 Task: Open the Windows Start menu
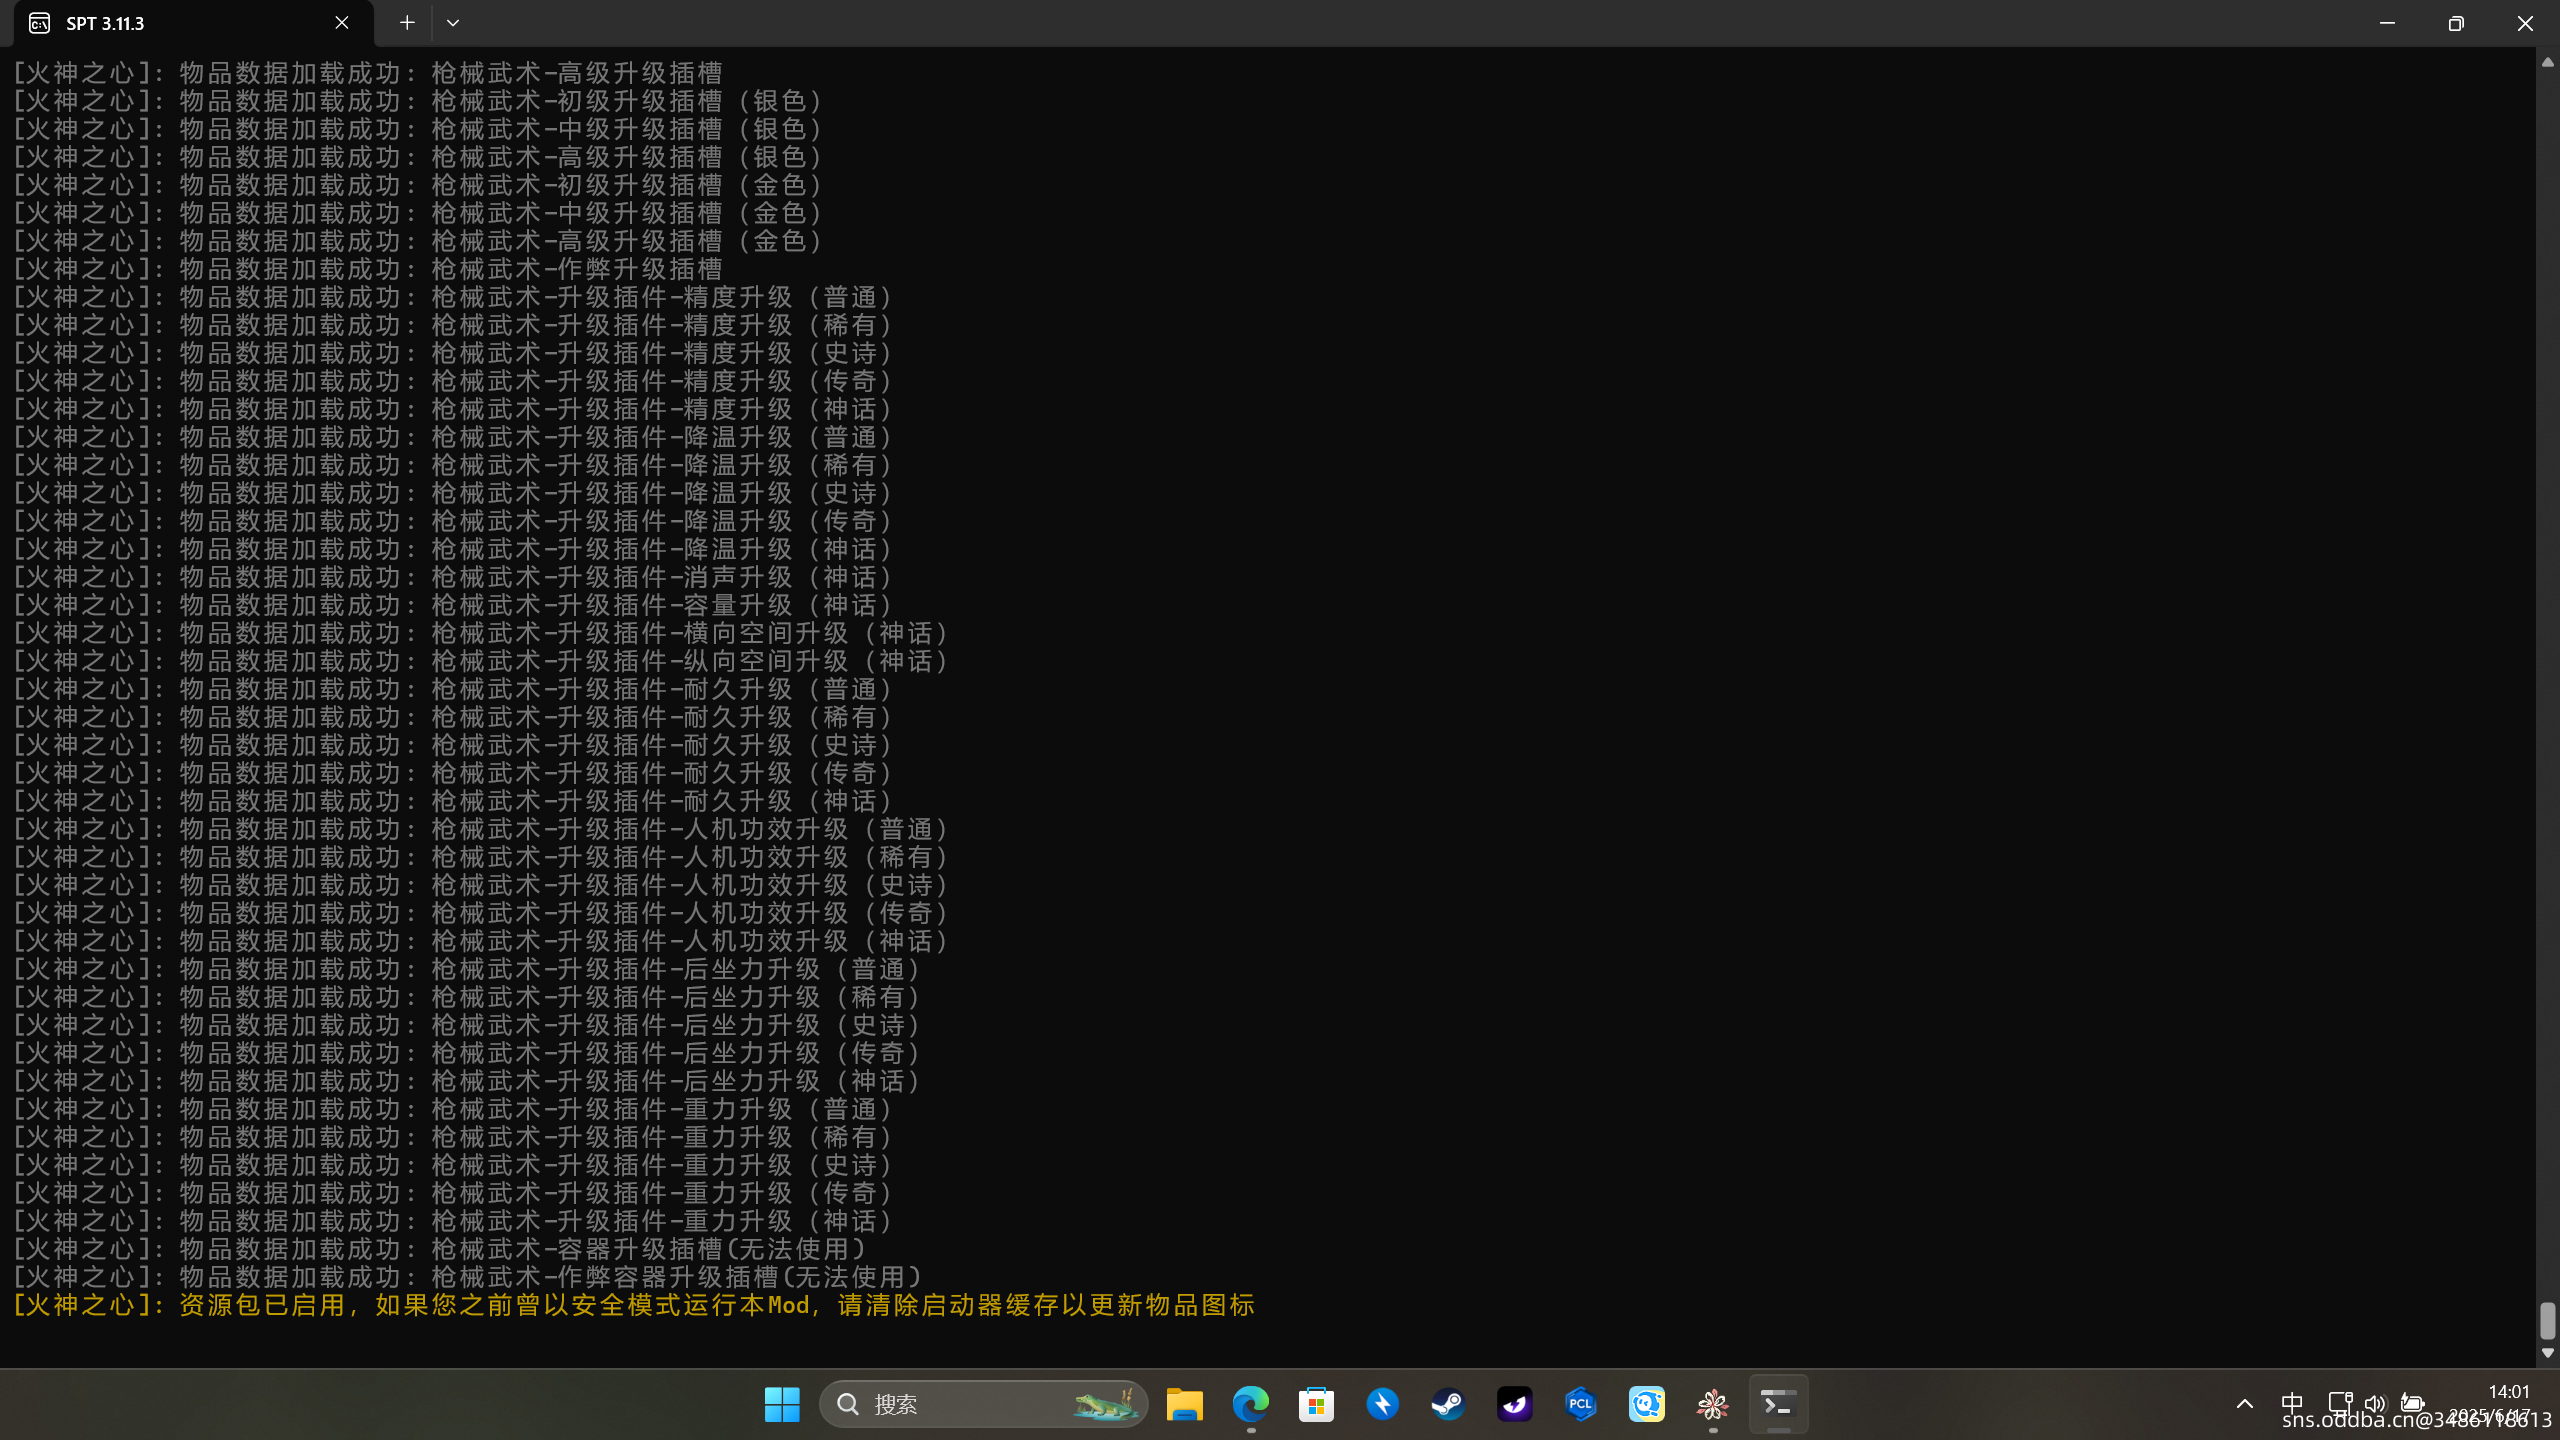(x=782, y=1404)
